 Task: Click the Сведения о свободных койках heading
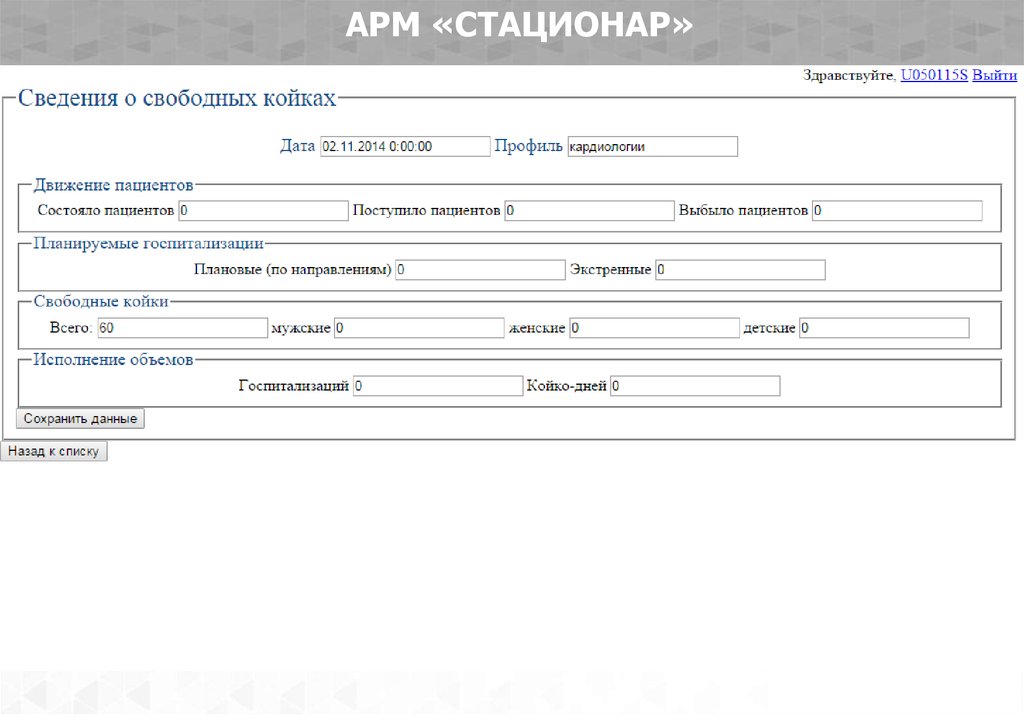(x=177, y=99)
